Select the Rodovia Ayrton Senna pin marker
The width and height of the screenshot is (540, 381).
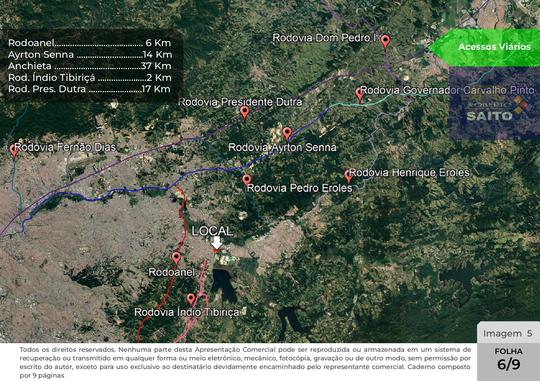pos(287,134)
